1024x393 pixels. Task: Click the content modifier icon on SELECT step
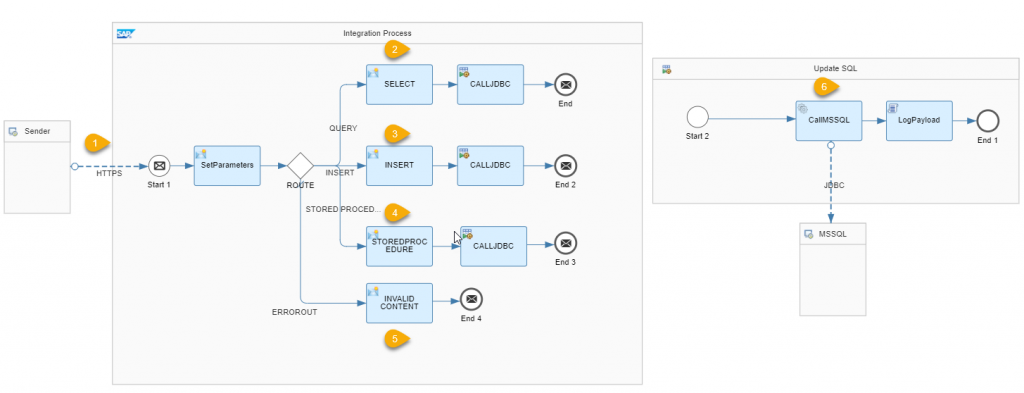374,72
